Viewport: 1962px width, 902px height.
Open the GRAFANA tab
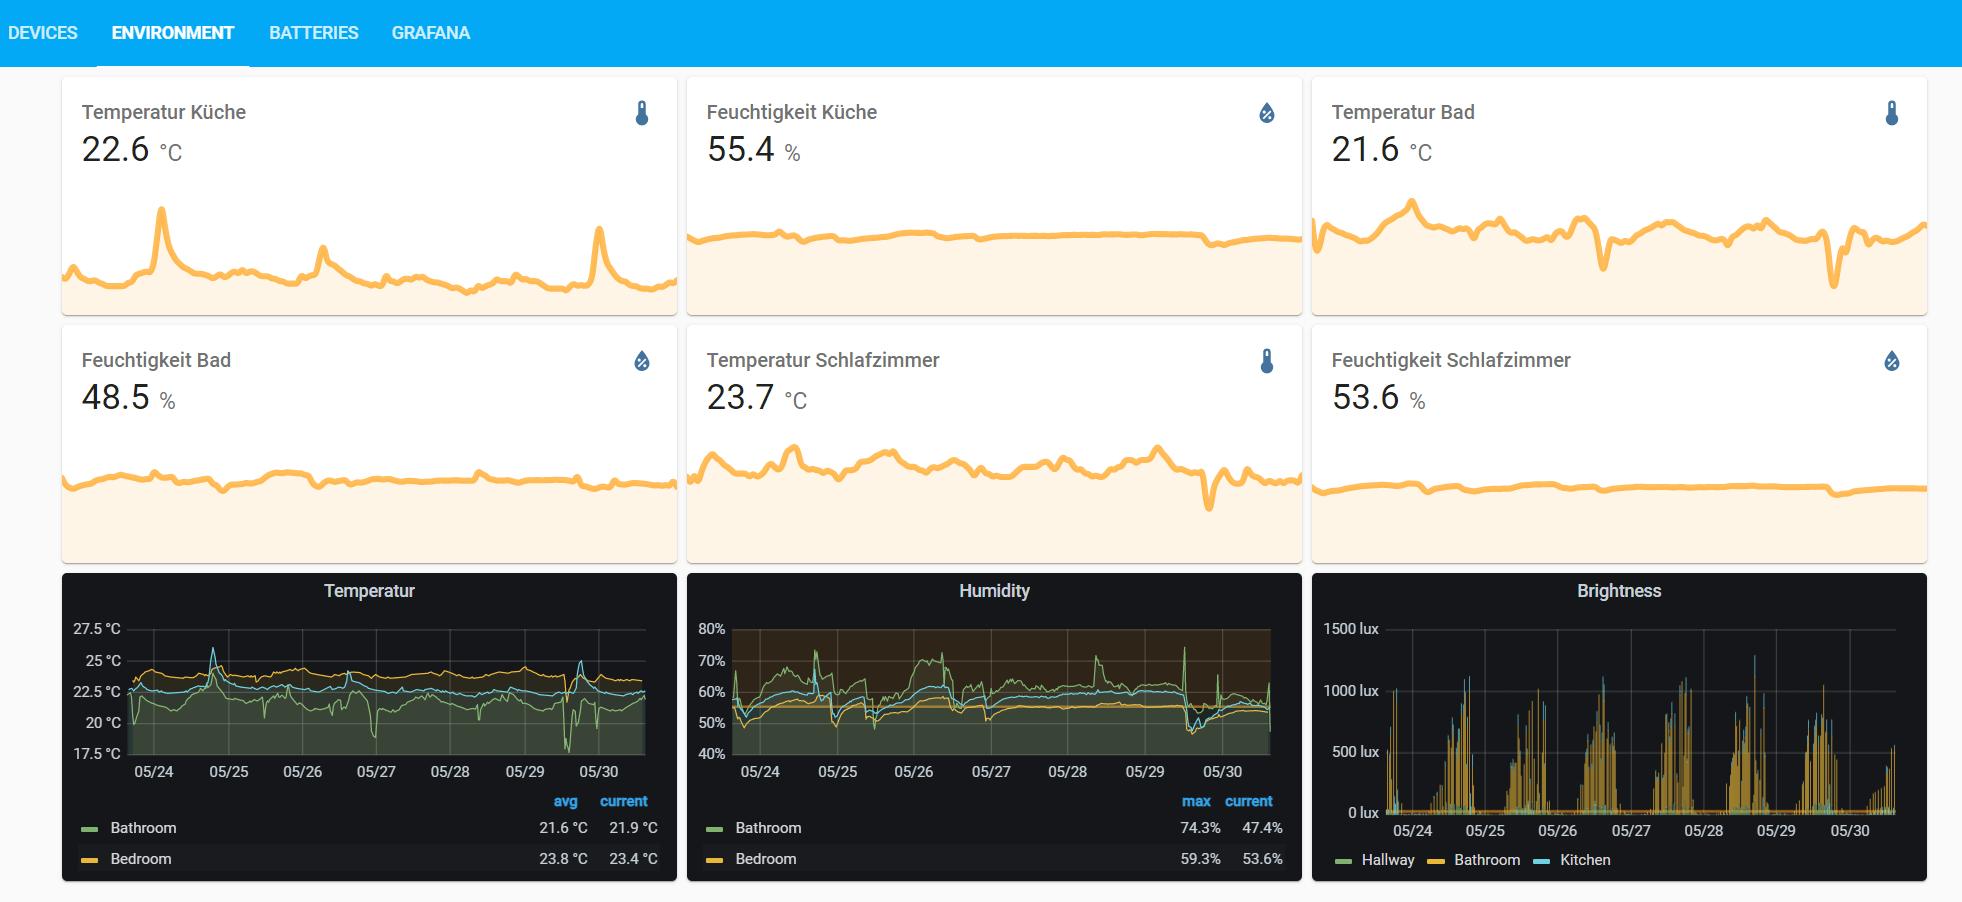coord(431,32)
